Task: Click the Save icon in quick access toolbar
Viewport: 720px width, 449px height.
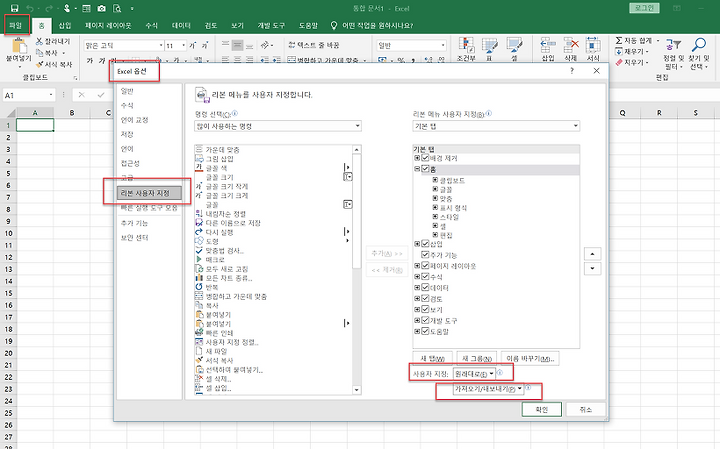Action: point(15,8)
